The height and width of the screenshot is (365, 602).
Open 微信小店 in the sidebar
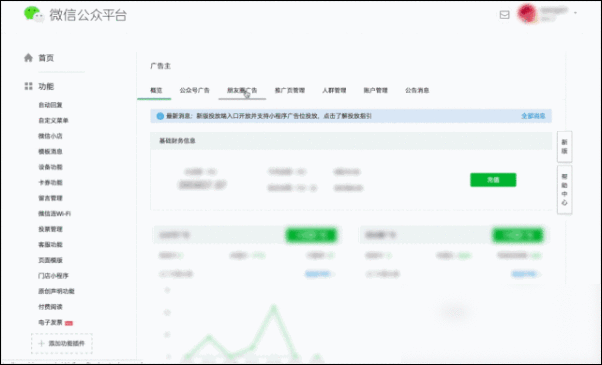[50, 136]
